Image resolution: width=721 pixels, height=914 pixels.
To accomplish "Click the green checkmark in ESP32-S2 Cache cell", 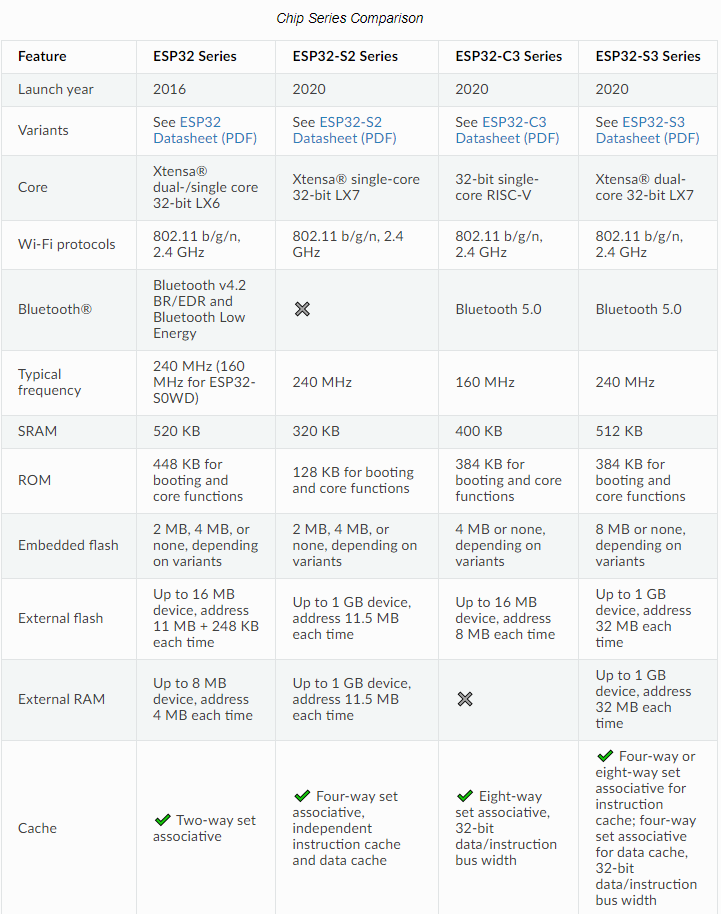I will 302,796.
